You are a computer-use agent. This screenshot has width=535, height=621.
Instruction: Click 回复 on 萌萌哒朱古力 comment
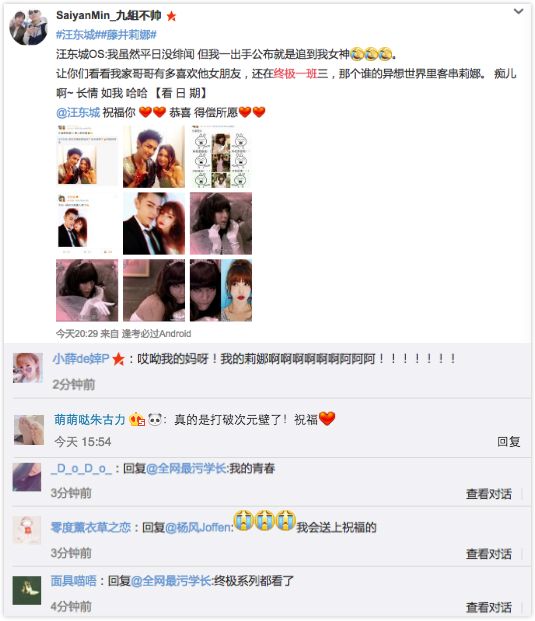(x=508, y=442)
